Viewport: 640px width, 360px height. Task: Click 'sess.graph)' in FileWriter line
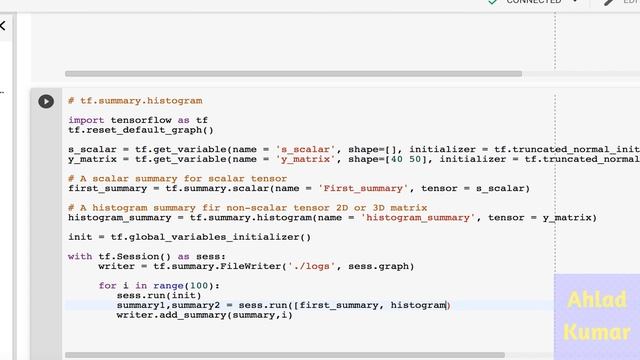point(381,267)
